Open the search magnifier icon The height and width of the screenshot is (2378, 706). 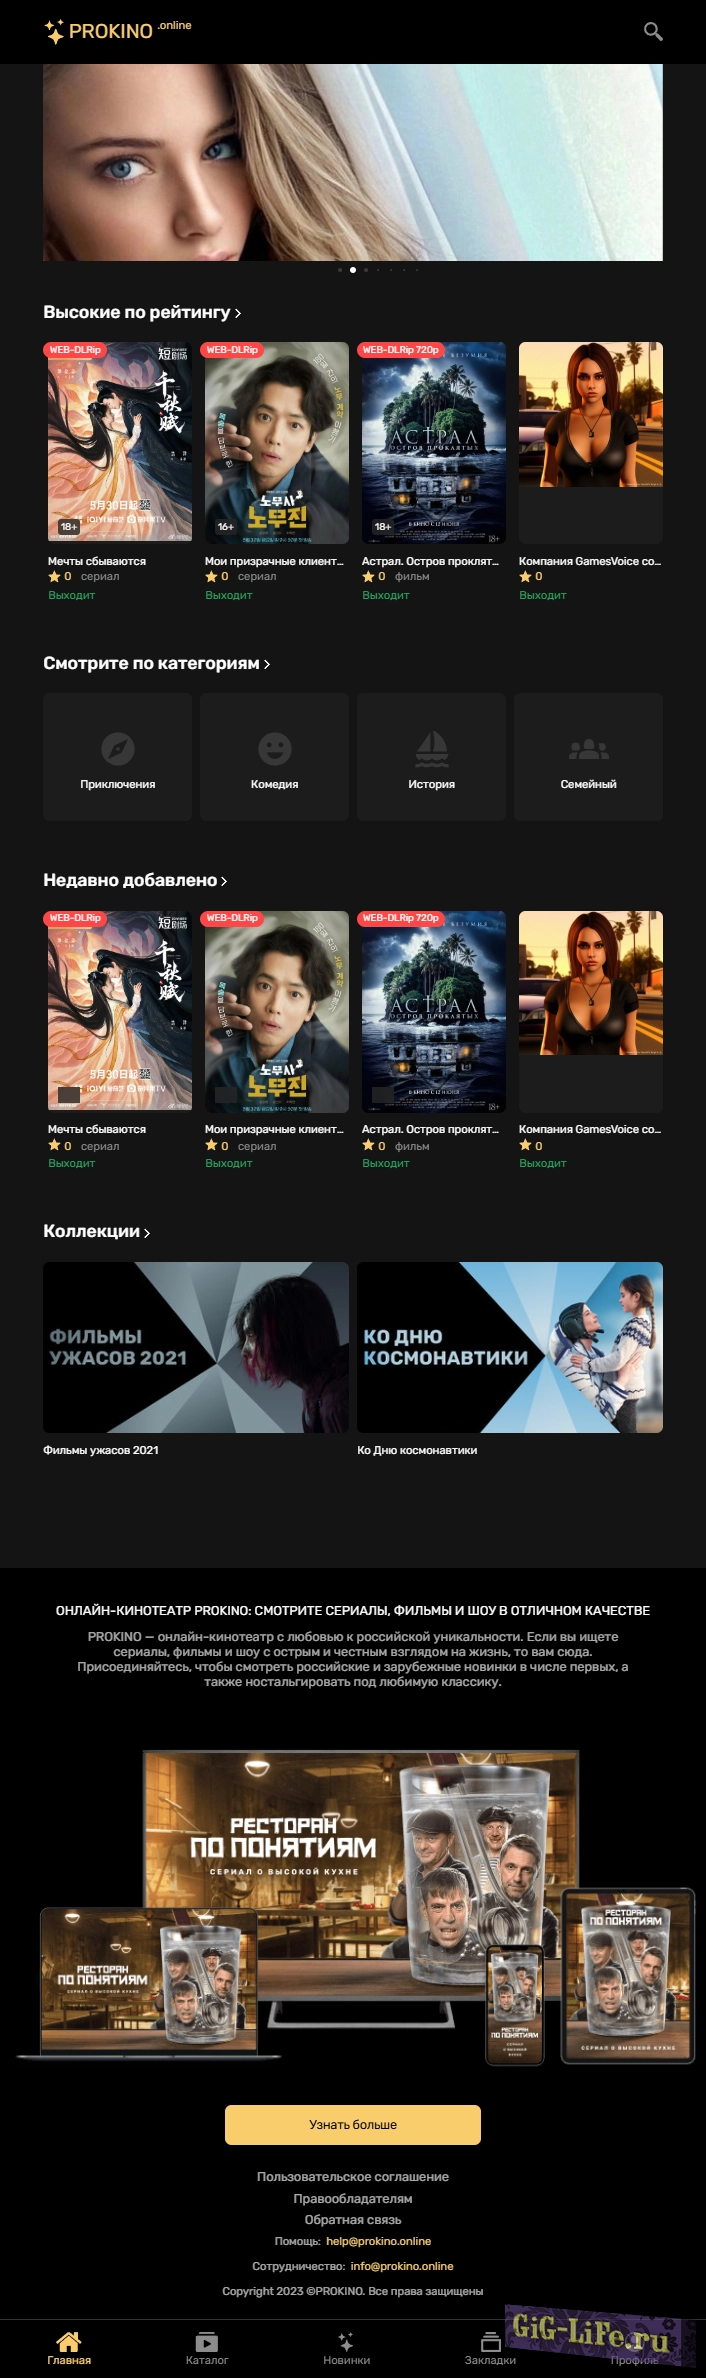click(653, 31)
